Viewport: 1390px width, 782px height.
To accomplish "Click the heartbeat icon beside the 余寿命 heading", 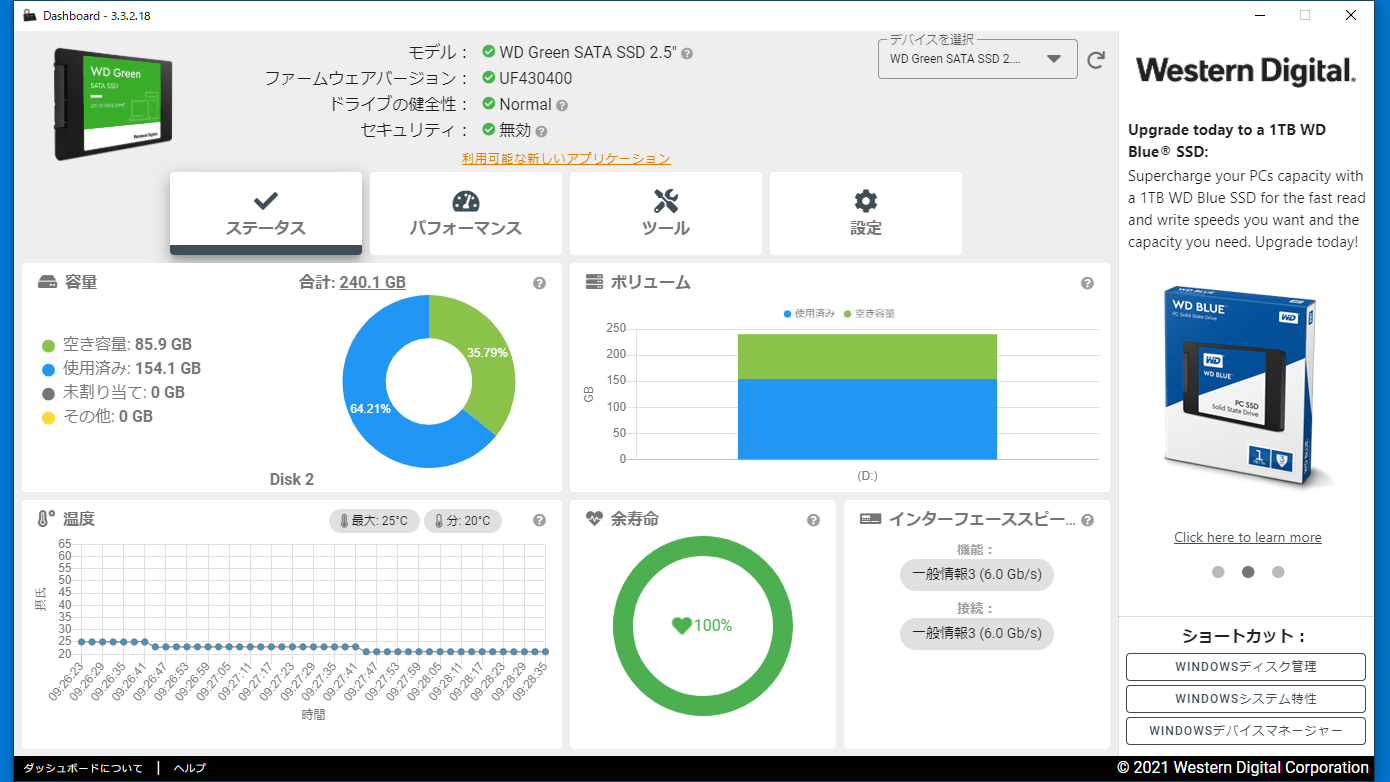I will tap(594, 519).
